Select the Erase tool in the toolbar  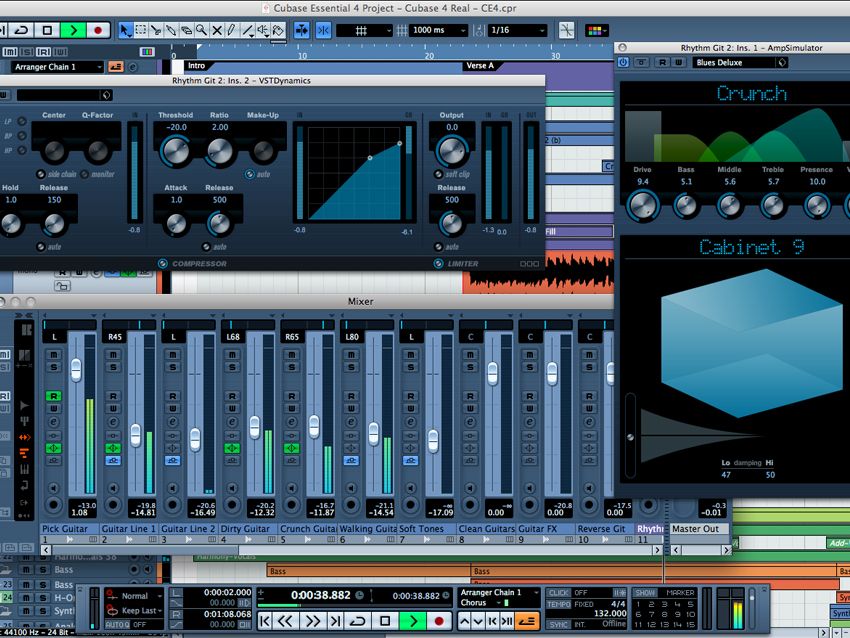pyautogui.click(x=186, y=30)
